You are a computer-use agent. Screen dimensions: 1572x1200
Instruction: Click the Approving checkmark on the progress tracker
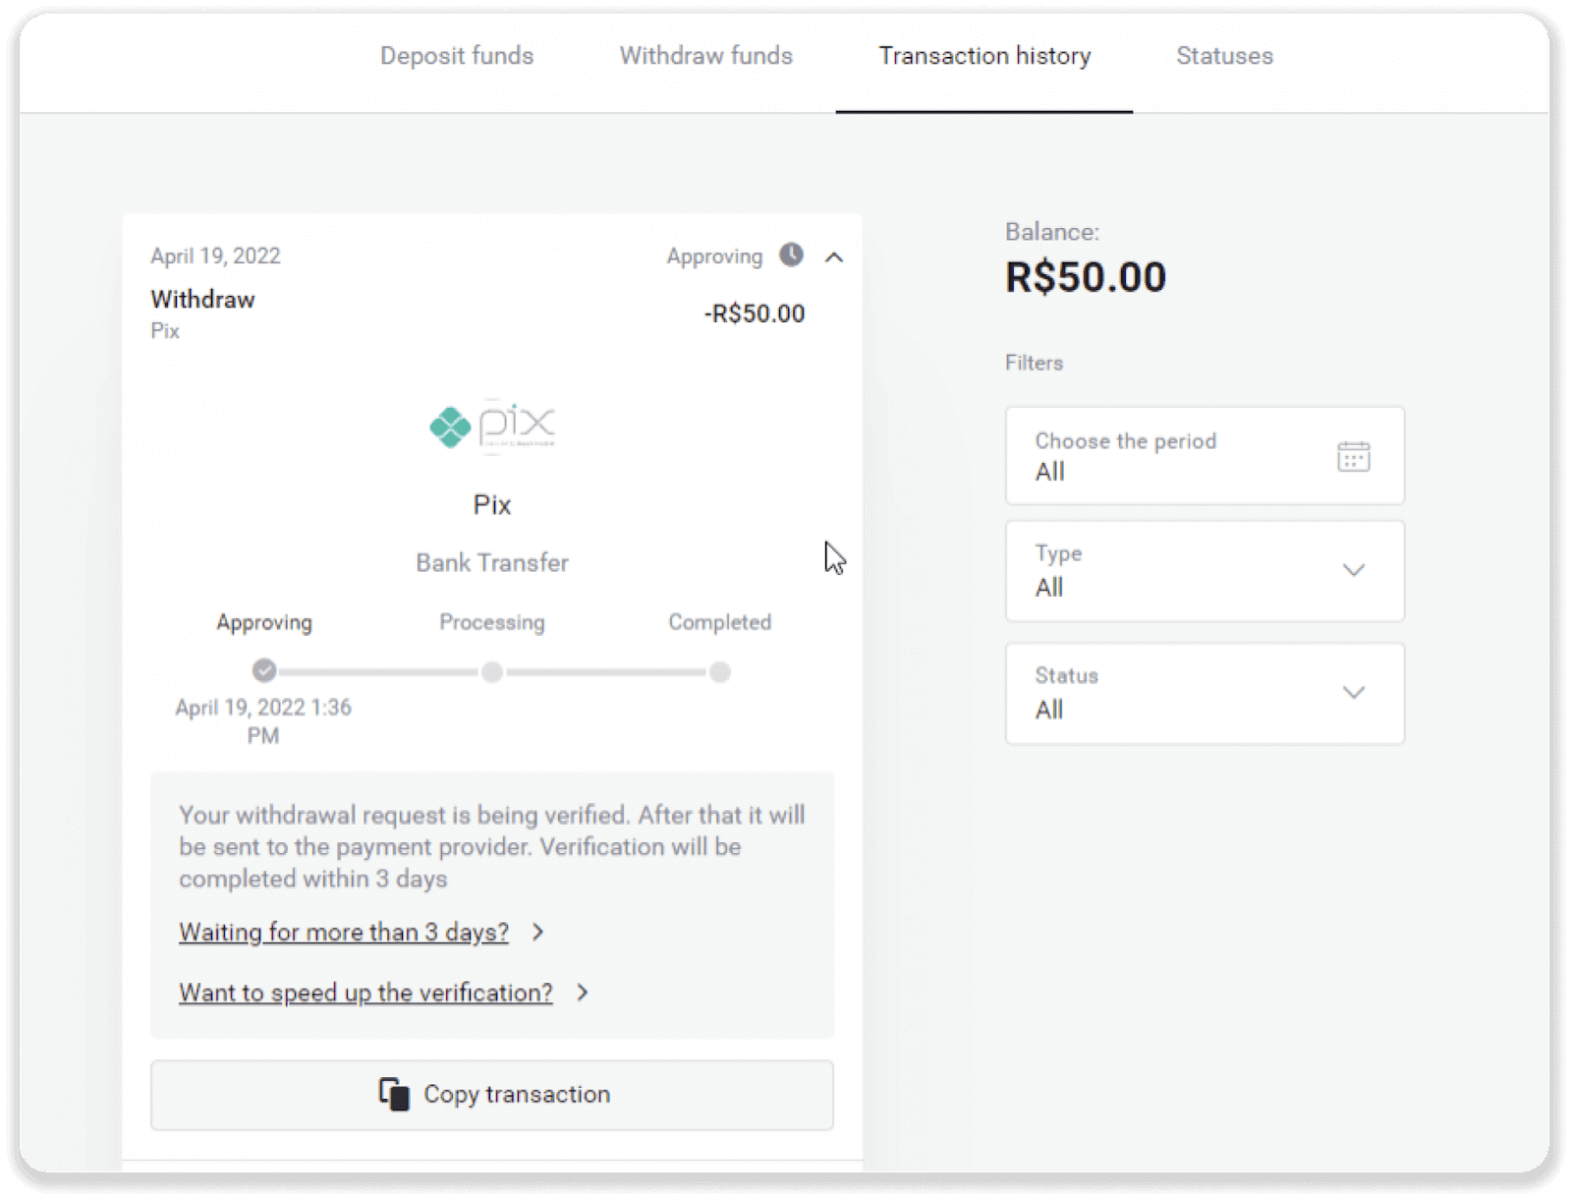pyautogui.click(x=264, y=672)
